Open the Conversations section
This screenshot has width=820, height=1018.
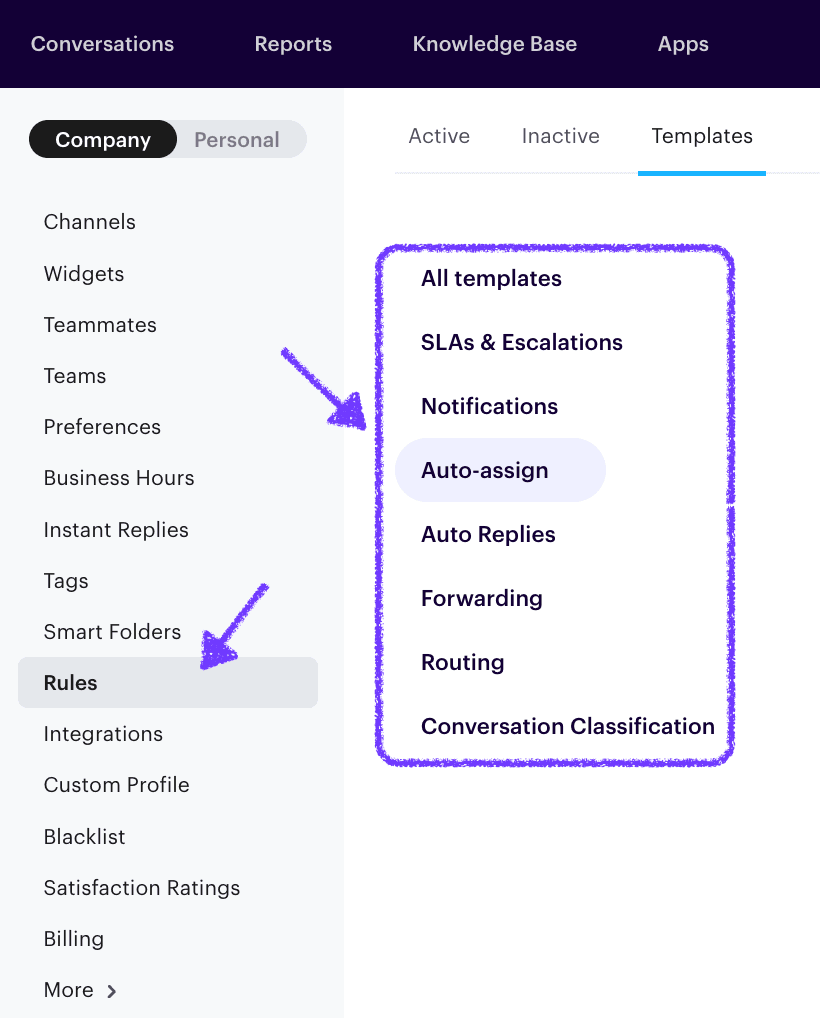(x=101, y=43)
